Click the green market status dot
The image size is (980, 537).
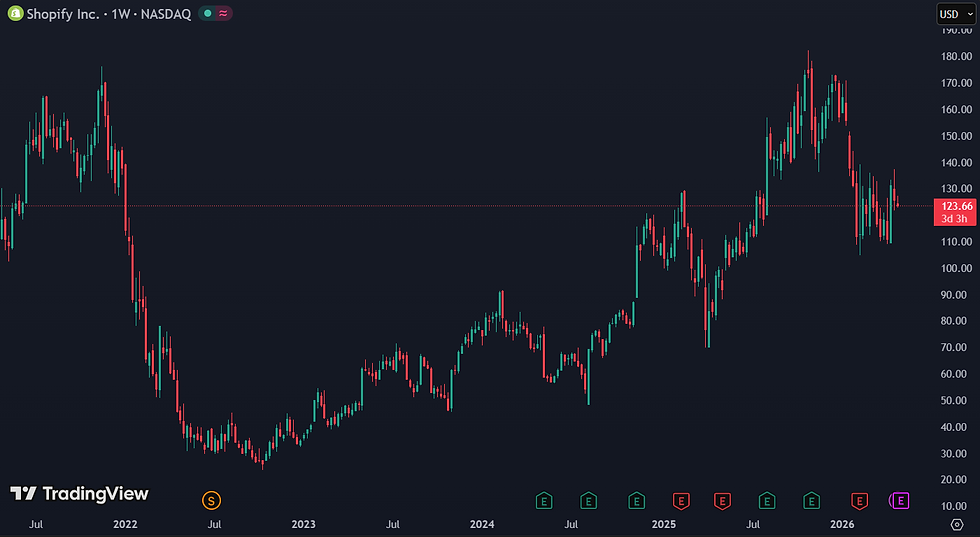click(208, 13)
